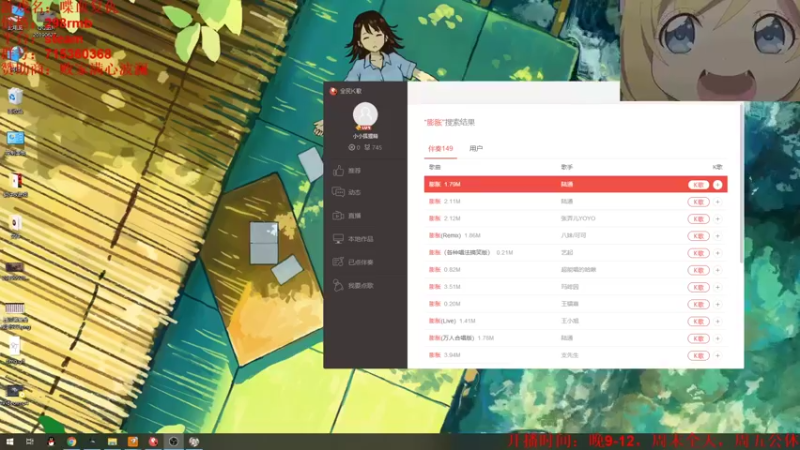The width and height of the screenshot is (800, 450).
Task: Open 直播 live section in the sidebar
Action: tap(347, 216)
